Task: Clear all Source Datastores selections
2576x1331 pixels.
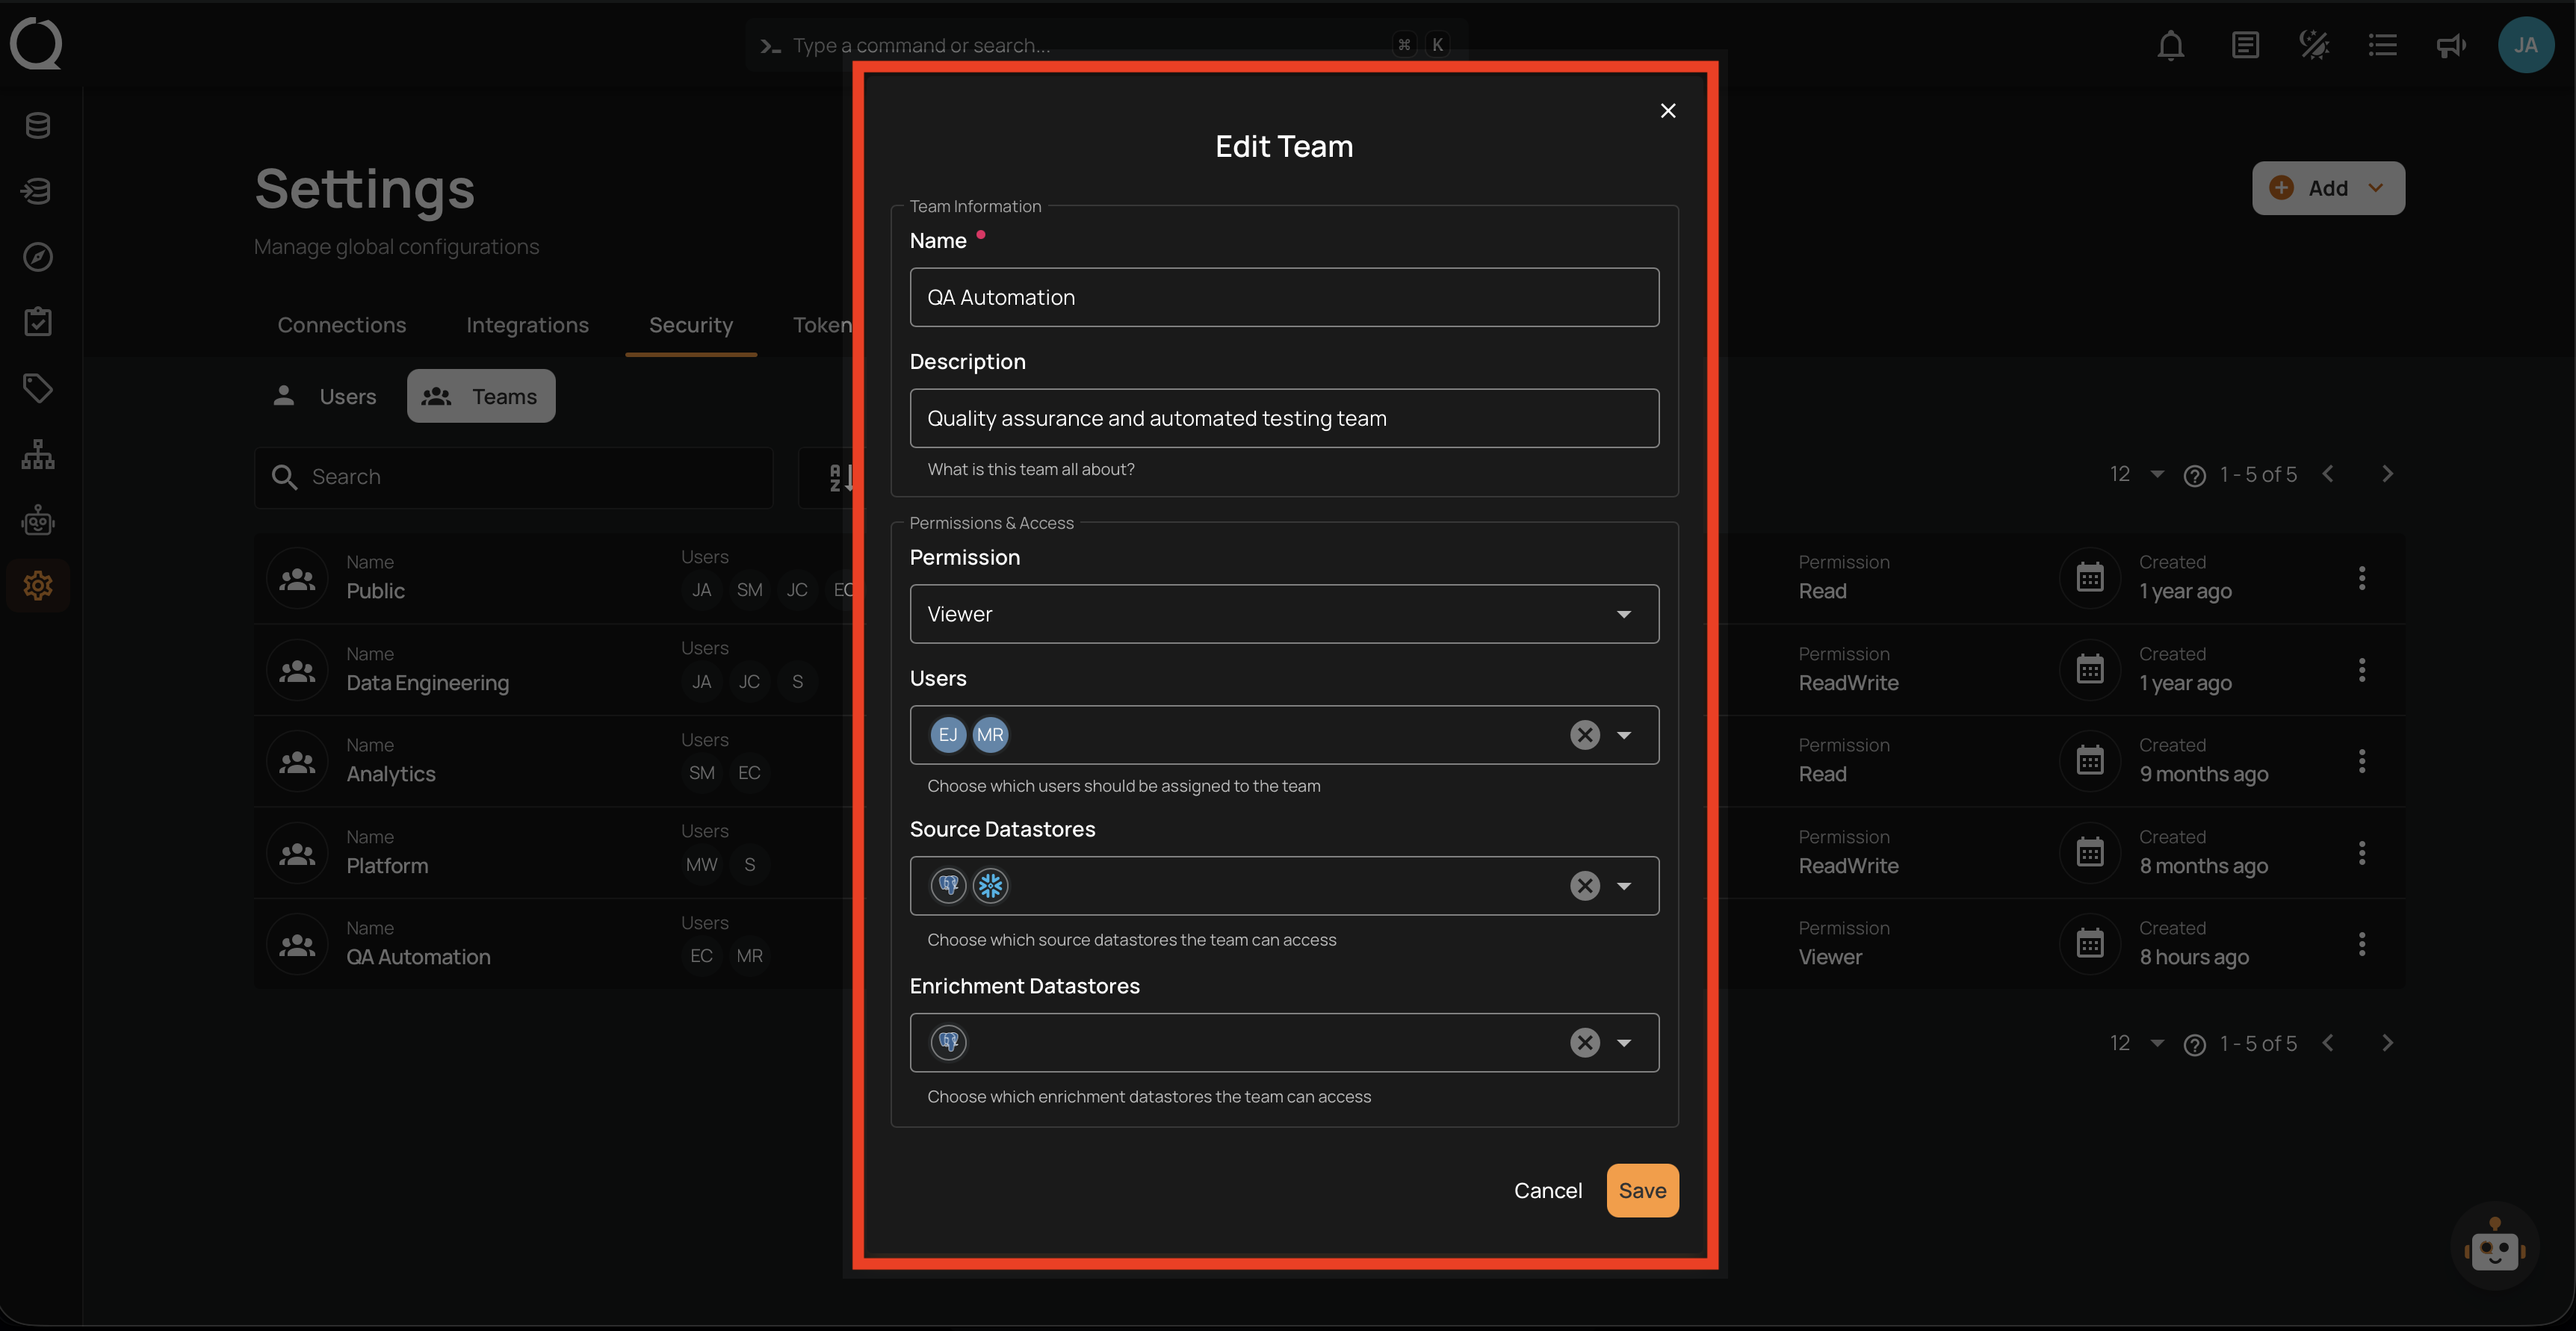Action: pyautogui.click(x=1585, y=886)
